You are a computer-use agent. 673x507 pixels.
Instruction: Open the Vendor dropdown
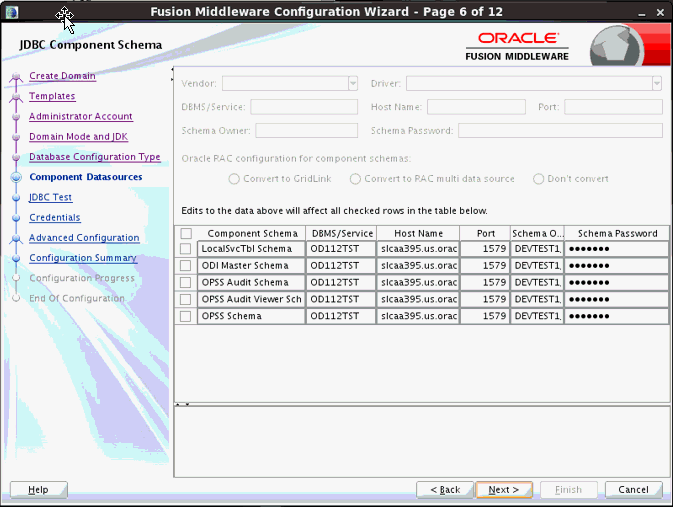[353, 83]
